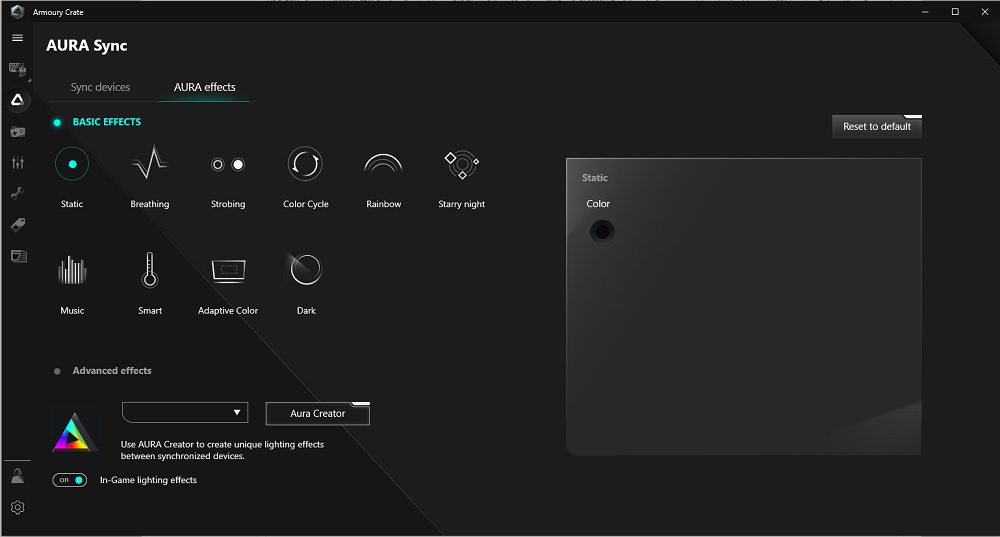Select the Smart thermometer effect icon
Viewport: 1000px width, 537px height.
click(150, 270)
